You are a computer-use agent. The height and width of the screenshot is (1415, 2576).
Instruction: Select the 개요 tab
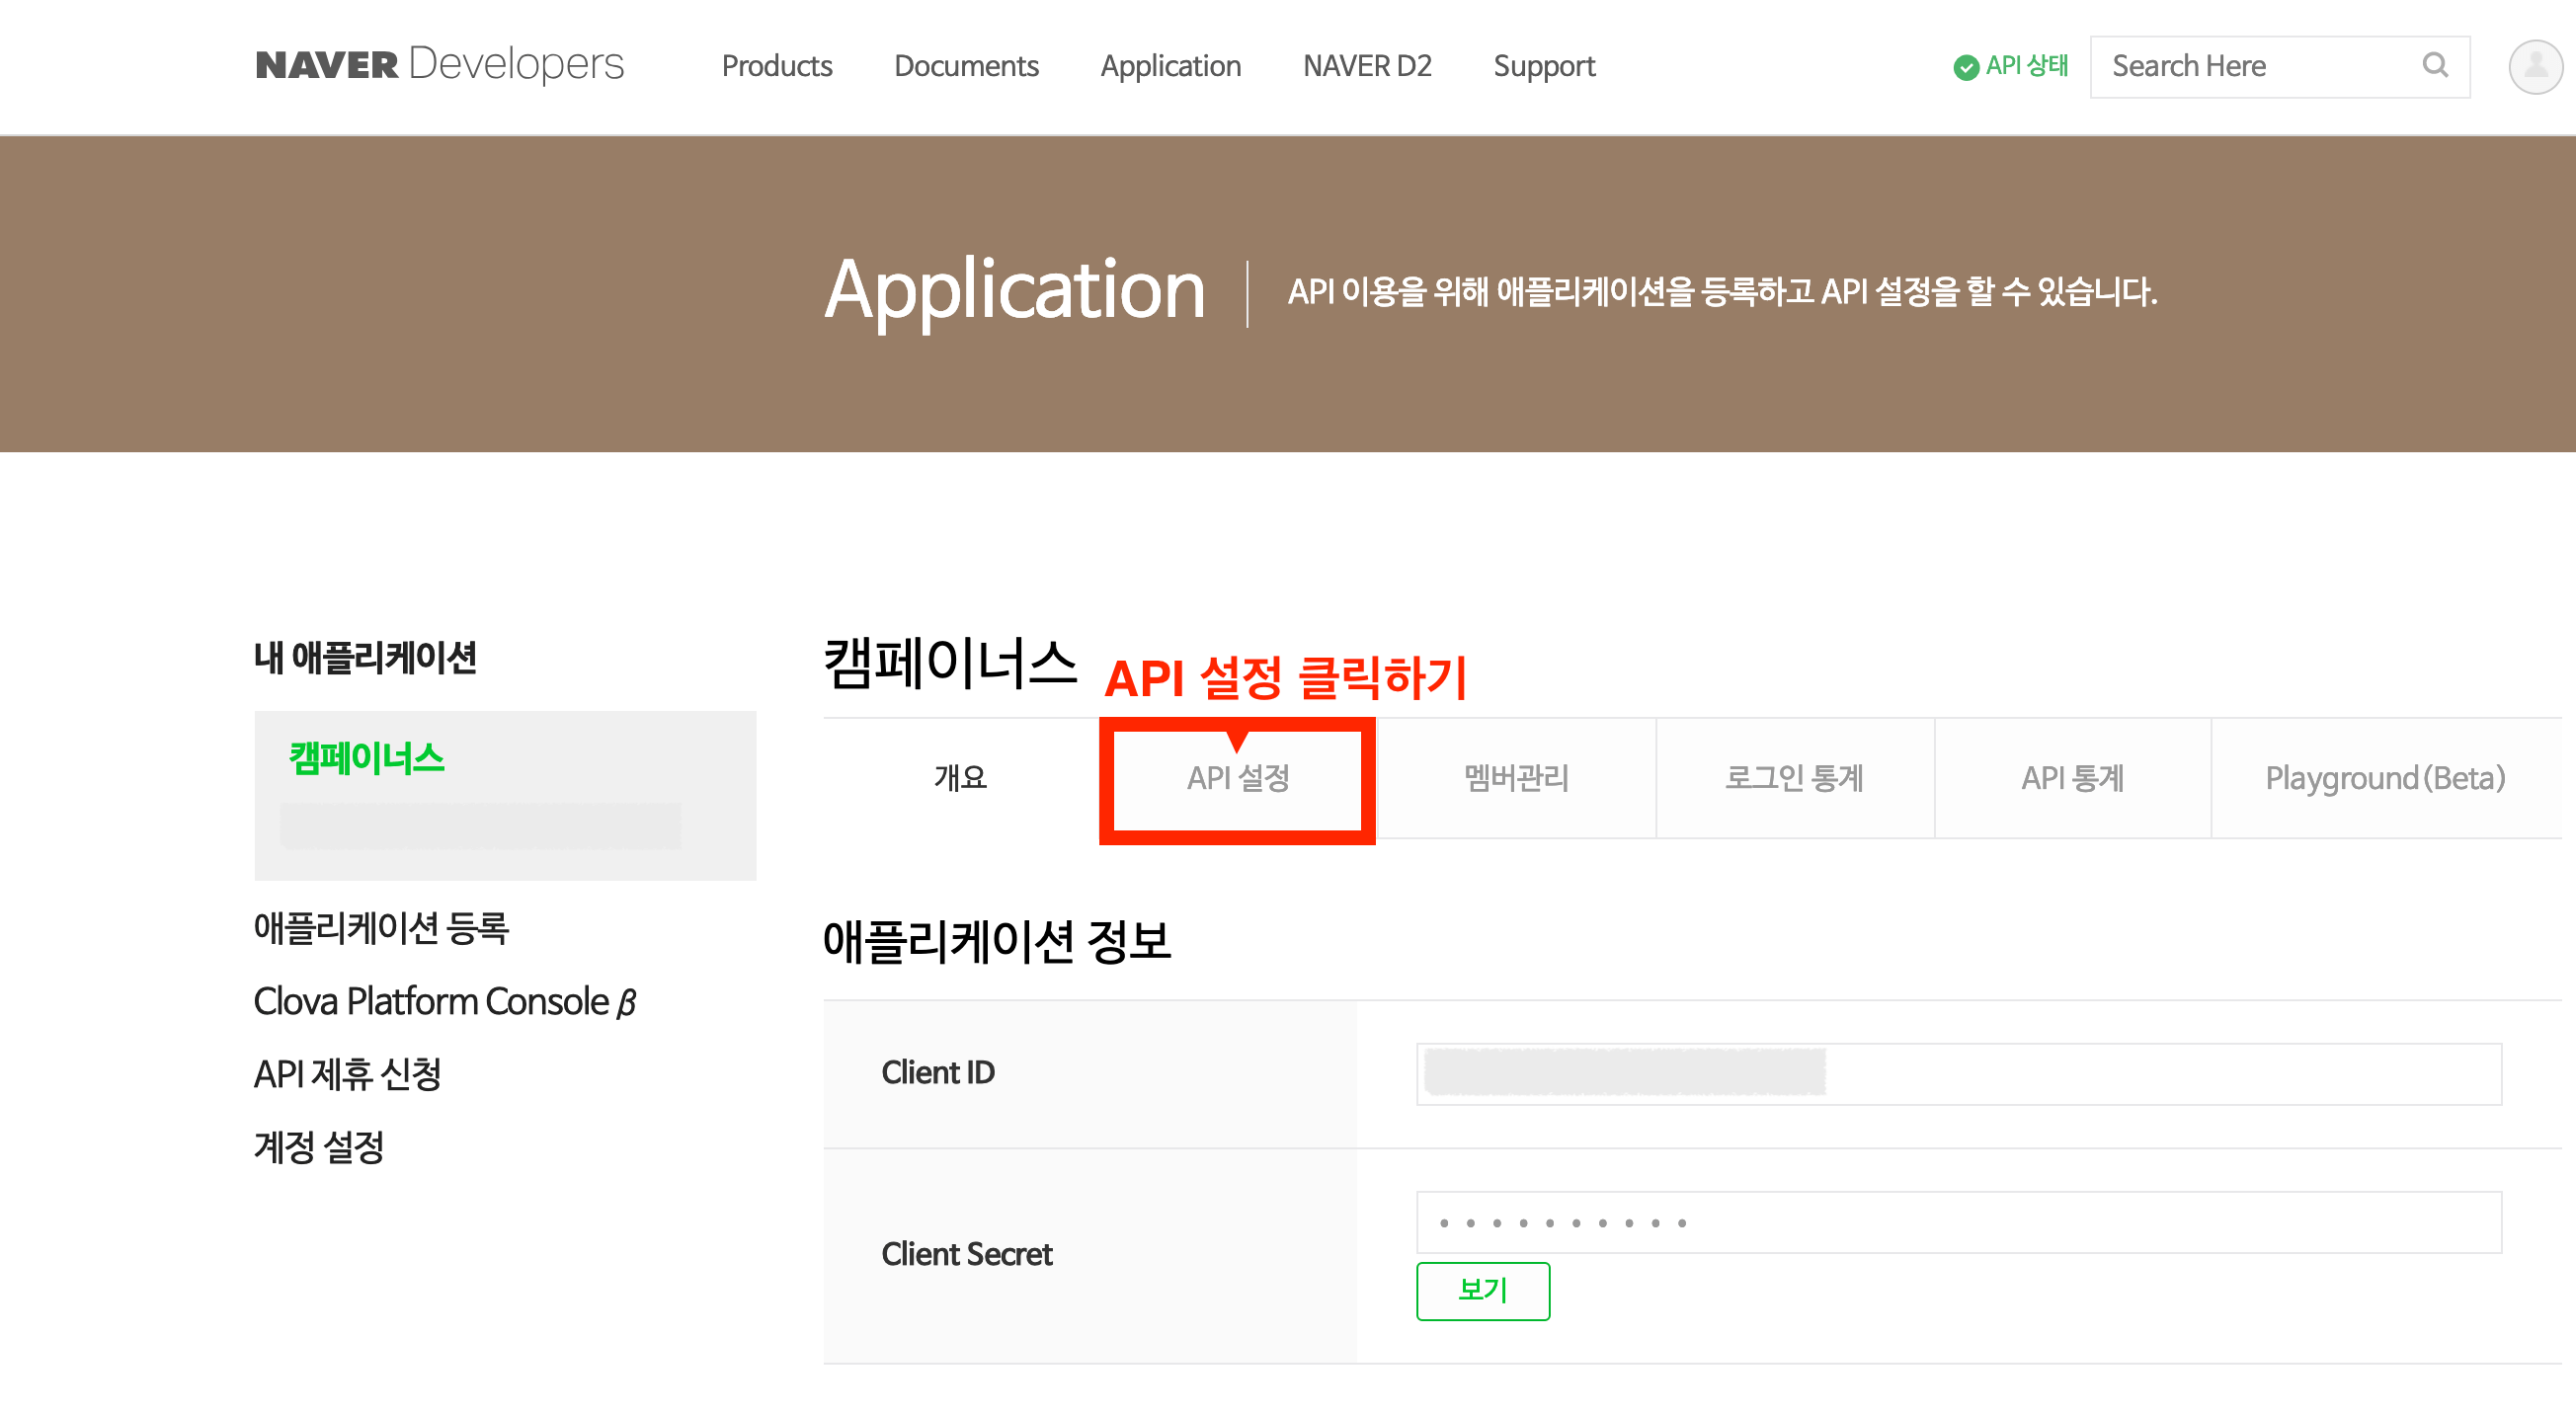pos(961,777)
